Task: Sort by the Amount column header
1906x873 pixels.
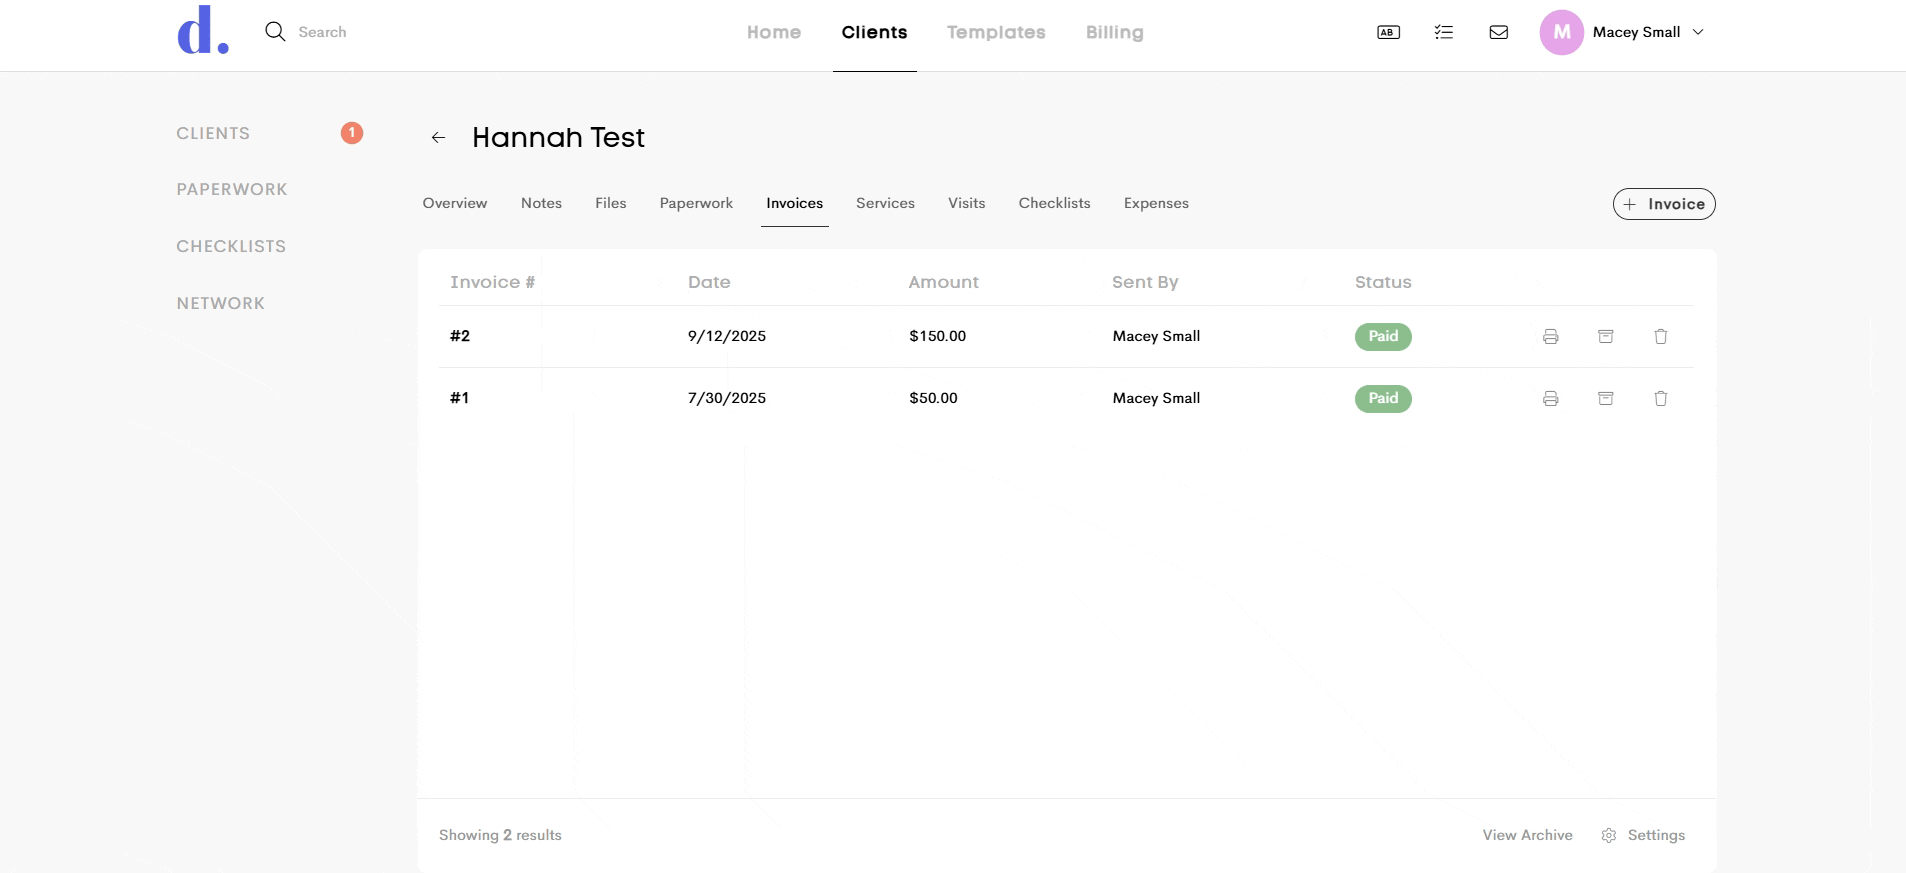Action: pos(943,282)
